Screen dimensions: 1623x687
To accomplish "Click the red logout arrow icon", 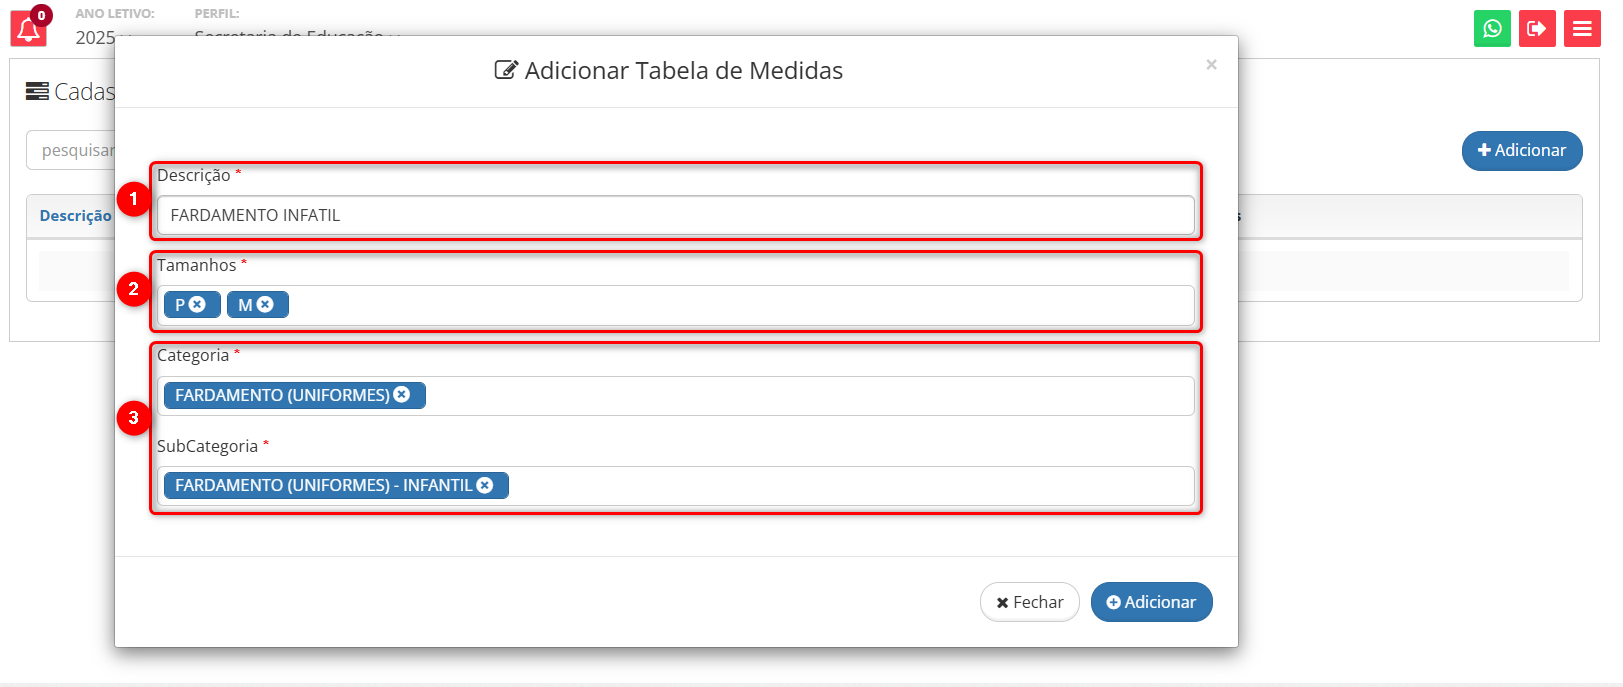I will click(1537, 28).
